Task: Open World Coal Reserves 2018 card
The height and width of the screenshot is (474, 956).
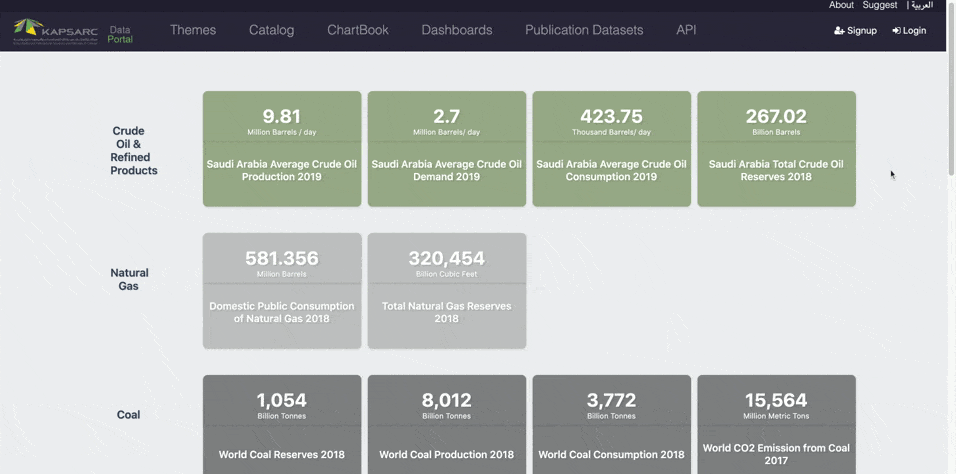Action: pos(282,425)
